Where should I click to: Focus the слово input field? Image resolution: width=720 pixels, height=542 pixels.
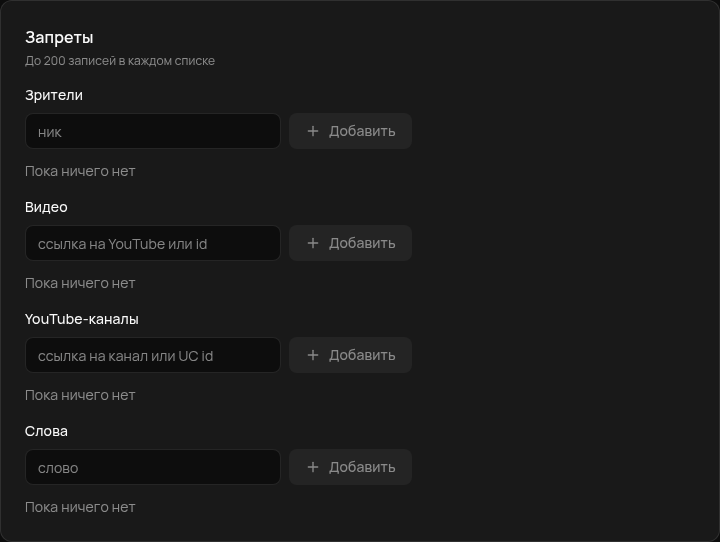coord(153,467)
